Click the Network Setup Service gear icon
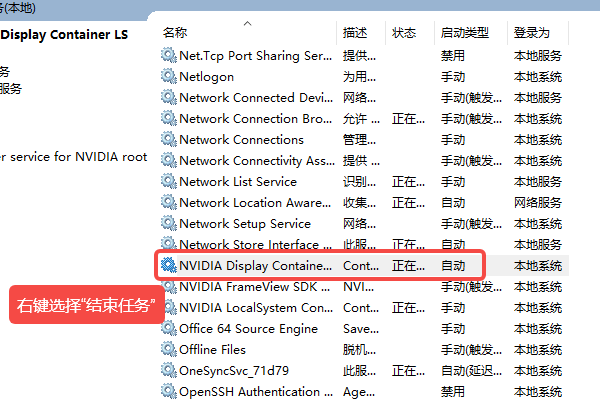This screenshot has height=400, width=600. pyautogui.click(x=168, y=223)
